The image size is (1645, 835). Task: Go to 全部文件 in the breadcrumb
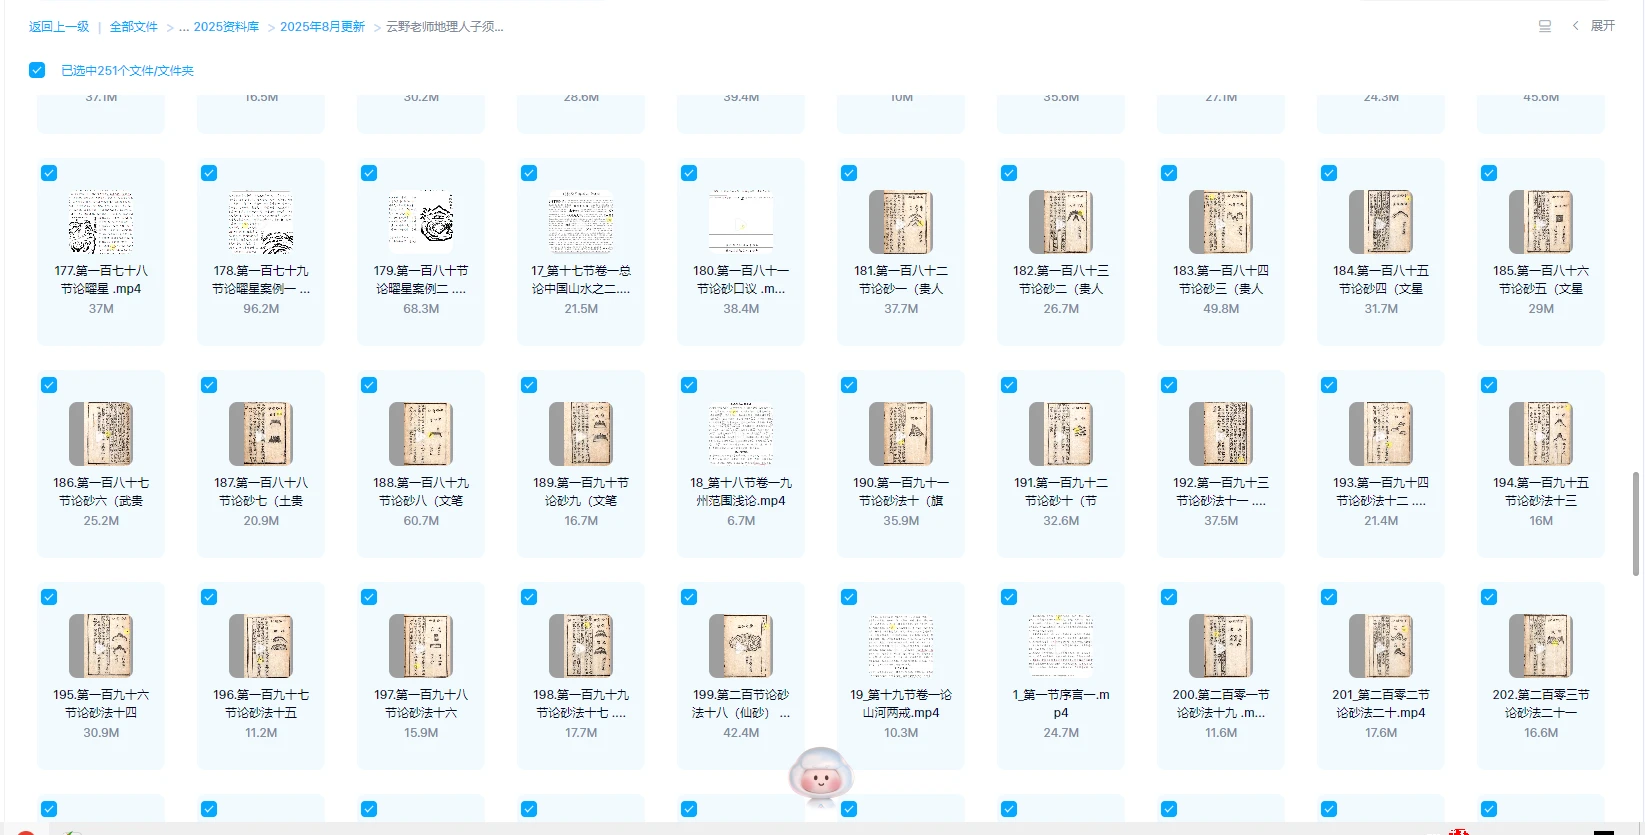coord(134,27)
